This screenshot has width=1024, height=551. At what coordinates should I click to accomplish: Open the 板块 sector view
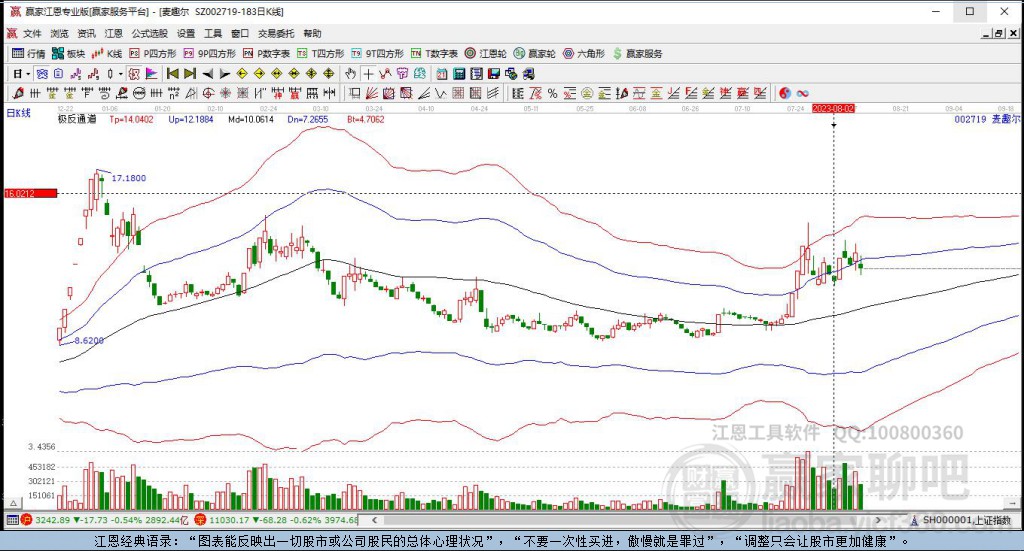(69, 54)
